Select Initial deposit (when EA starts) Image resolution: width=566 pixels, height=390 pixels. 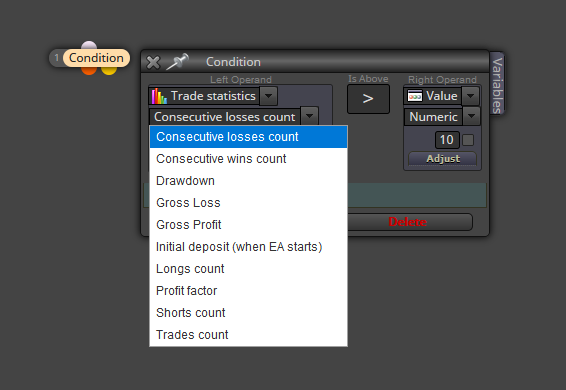pos(248,247)
